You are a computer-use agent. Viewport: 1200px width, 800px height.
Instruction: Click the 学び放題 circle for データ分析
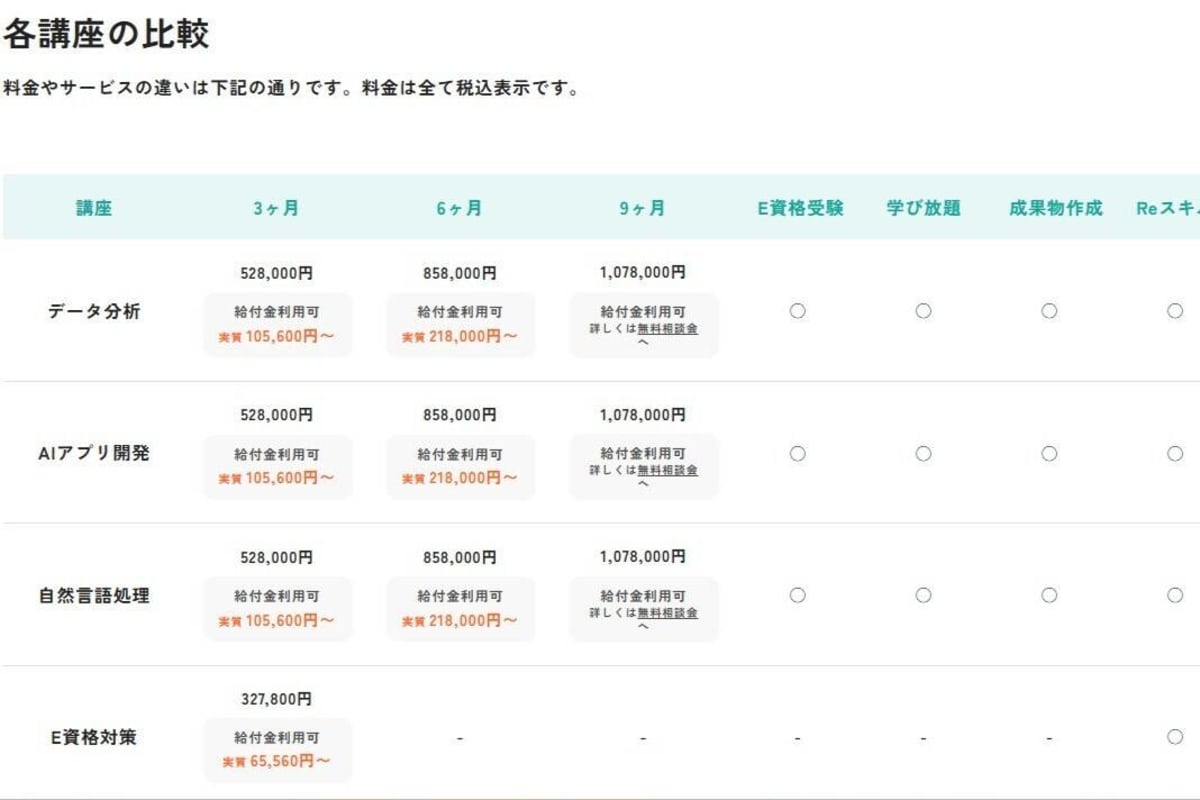coord(923,311)
